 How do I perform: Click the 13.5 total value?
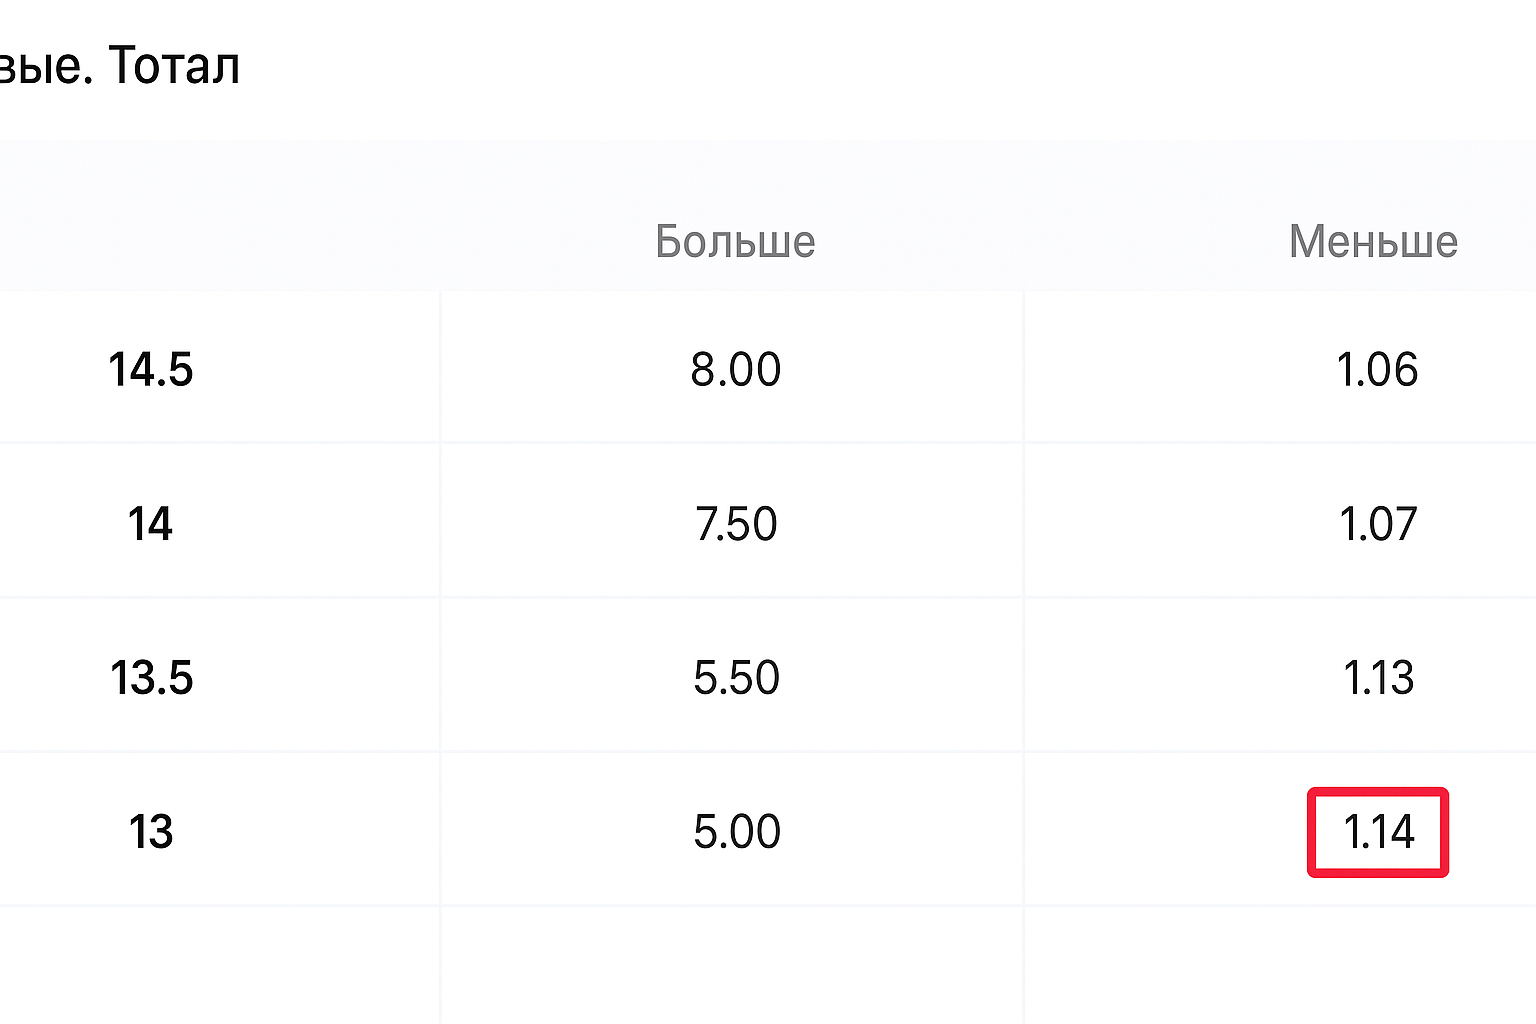[150, 678]
